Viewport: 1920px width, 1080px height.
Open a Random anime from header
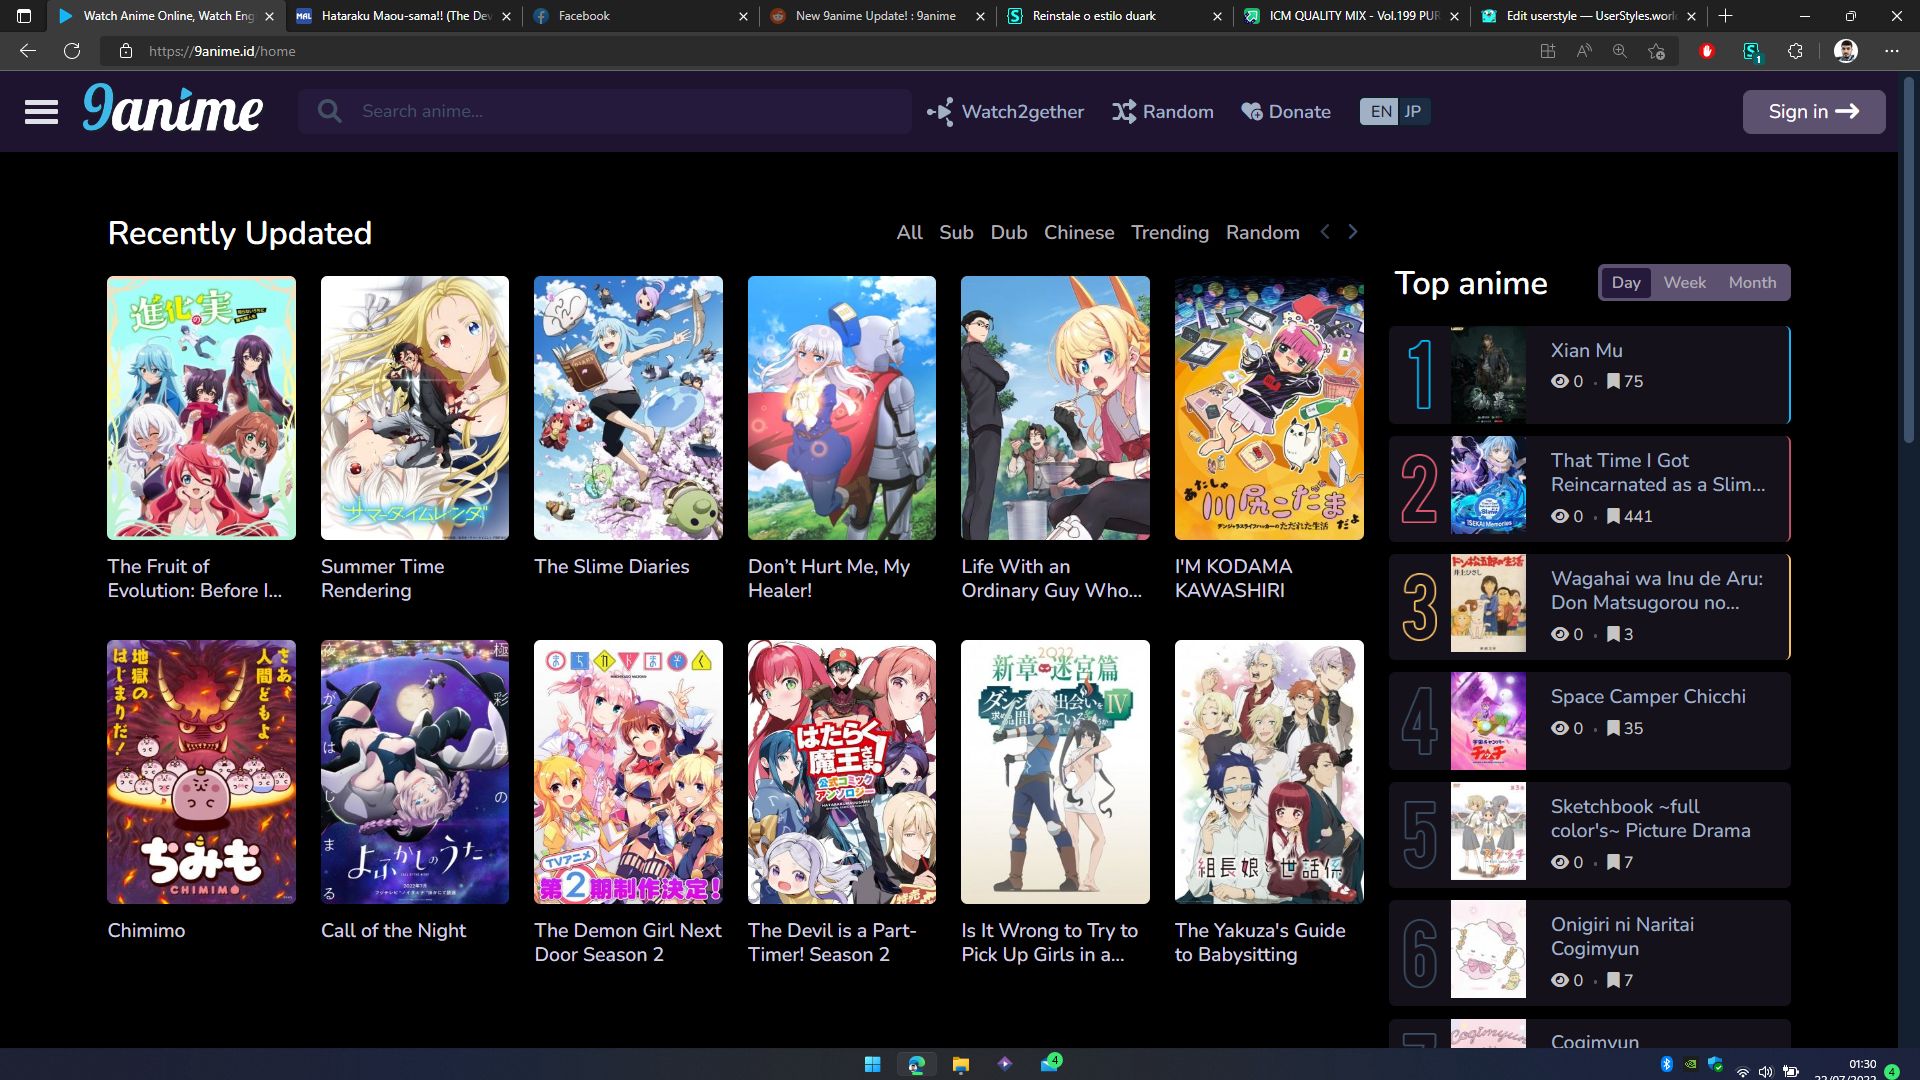pyautogui.click(x=1163, y=112)
